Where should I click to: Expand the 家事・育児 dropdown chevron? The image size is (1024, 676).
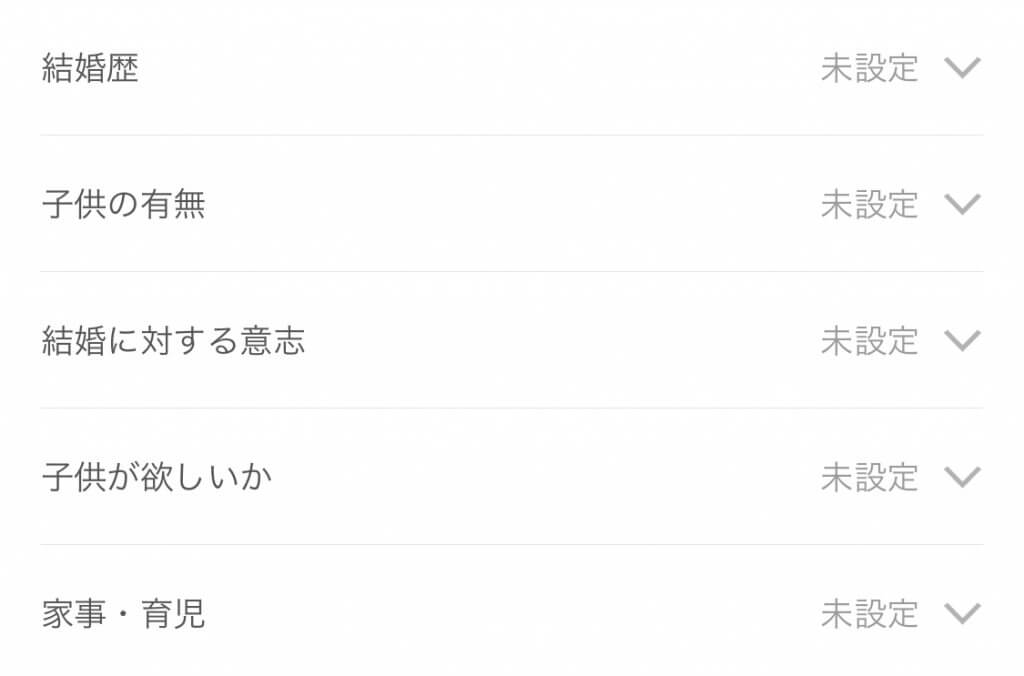click(962, 613)
